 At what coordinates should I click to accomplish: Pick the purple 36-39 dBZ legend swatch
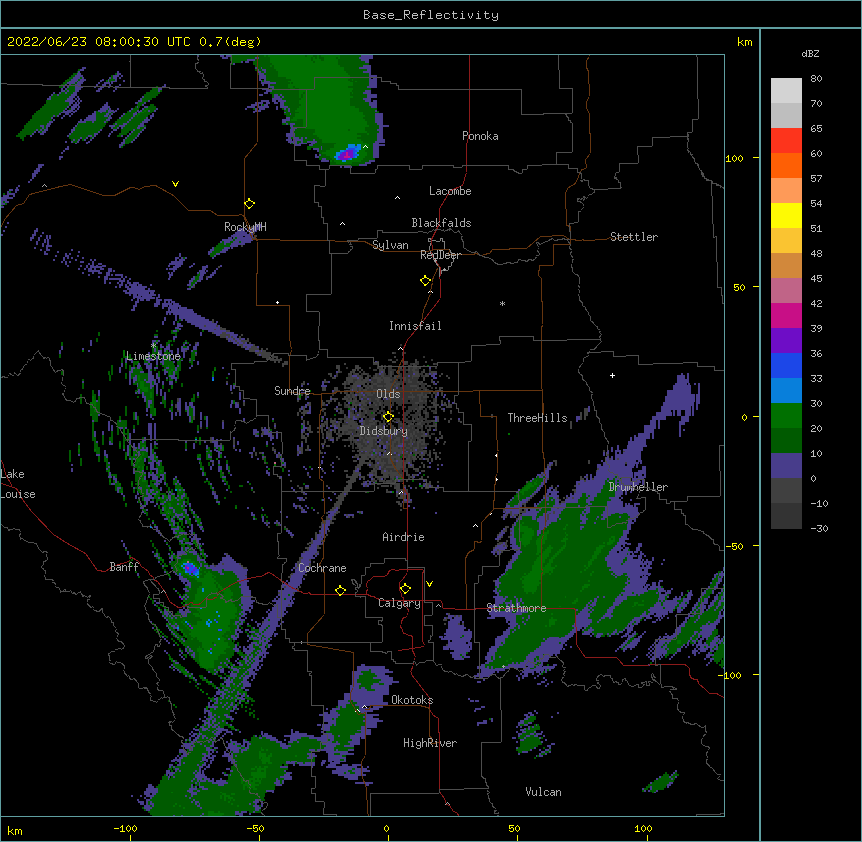786,340
